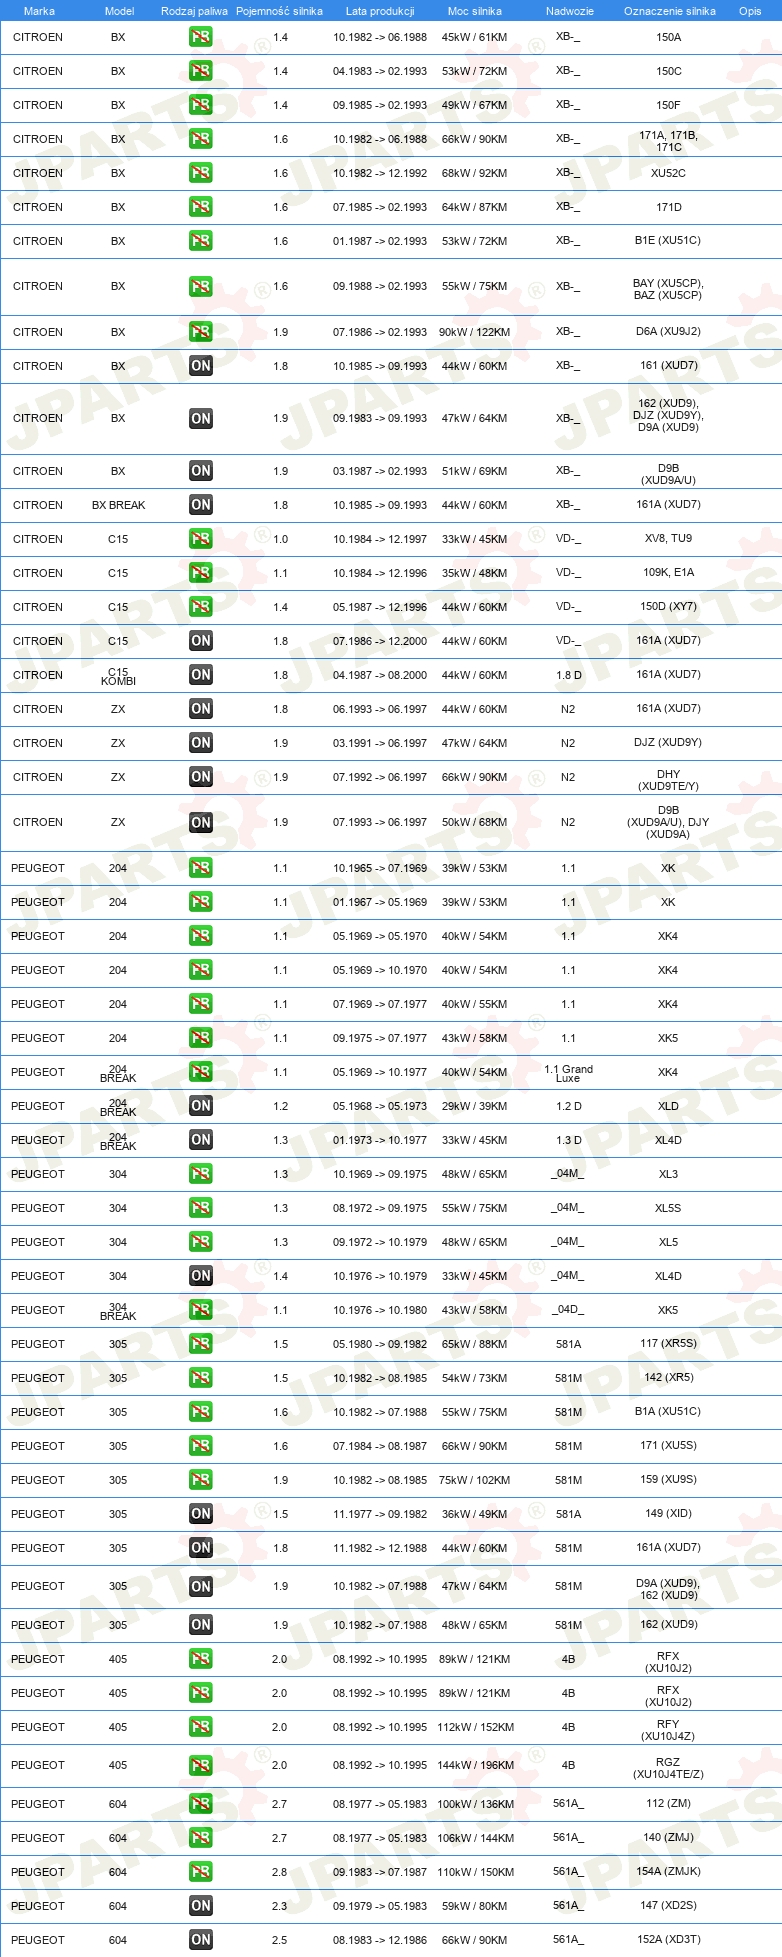Click the BAY (XU5CP), BAZ (XU5CP) engine cell
This screenshot has height=1957, width=782.
point(668,289)
